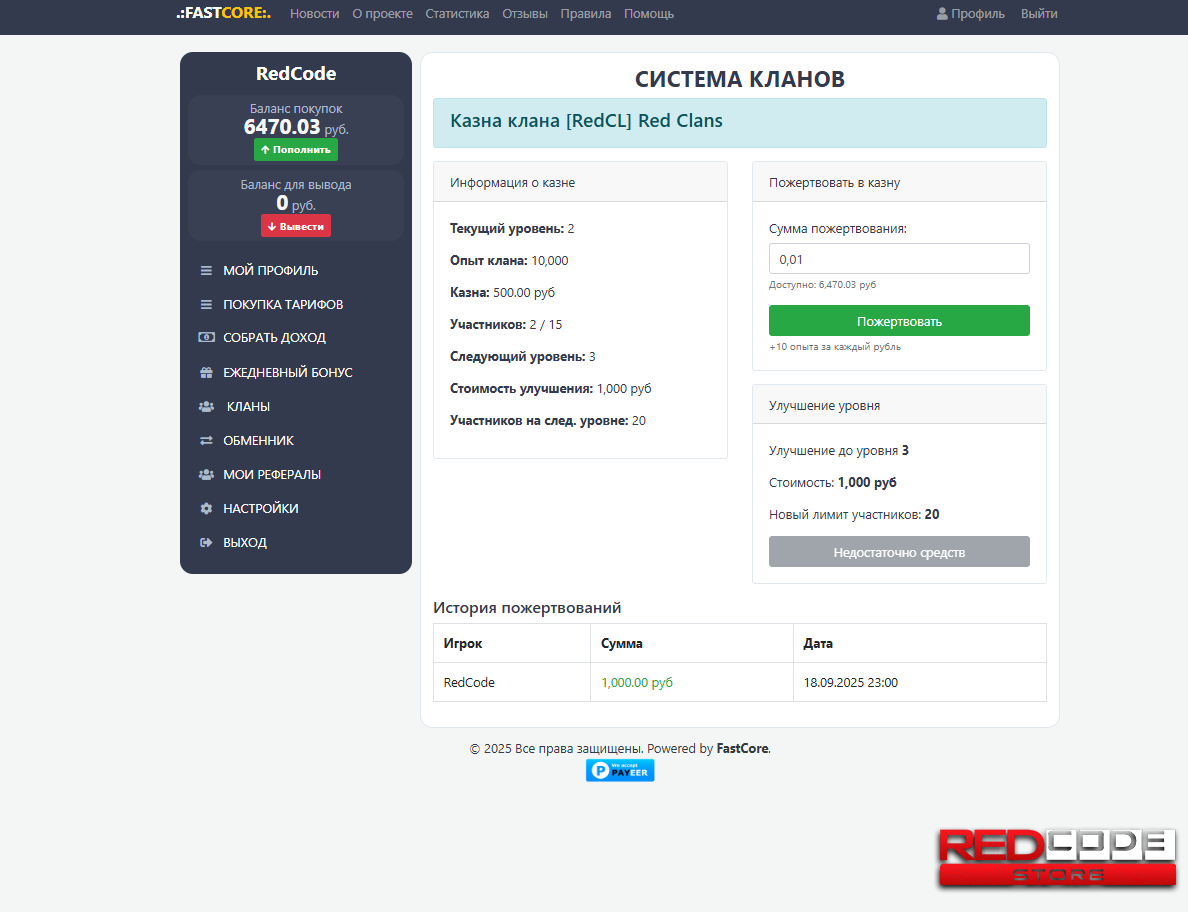Click Выйти in the top right
The image size is (1188, 912).
pos(1039,14)
